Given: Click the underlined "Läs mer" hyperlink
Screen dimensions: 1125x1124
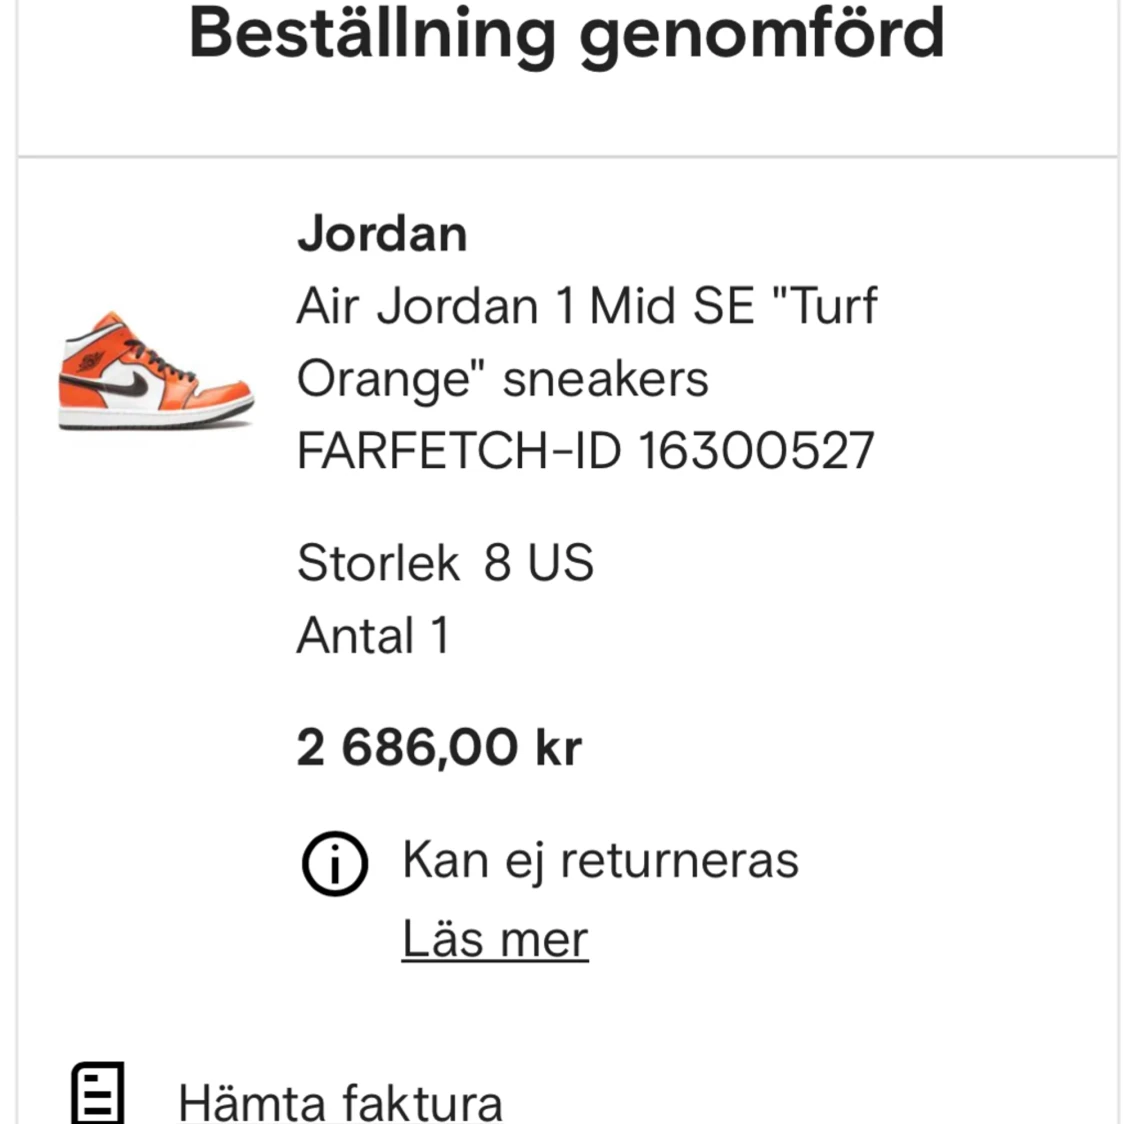Looking at the screenshot, I should (495, 938).
